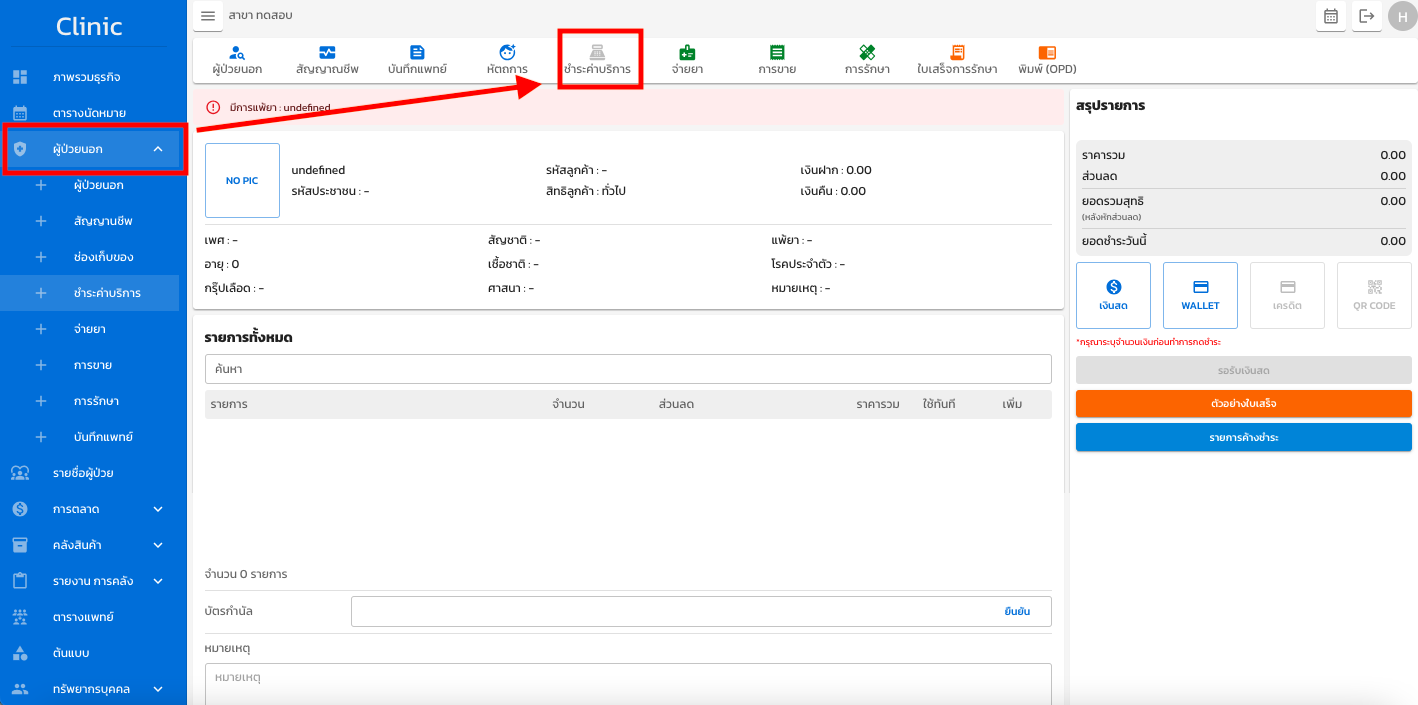Expand การตลาด sidebar chevron

158,509
